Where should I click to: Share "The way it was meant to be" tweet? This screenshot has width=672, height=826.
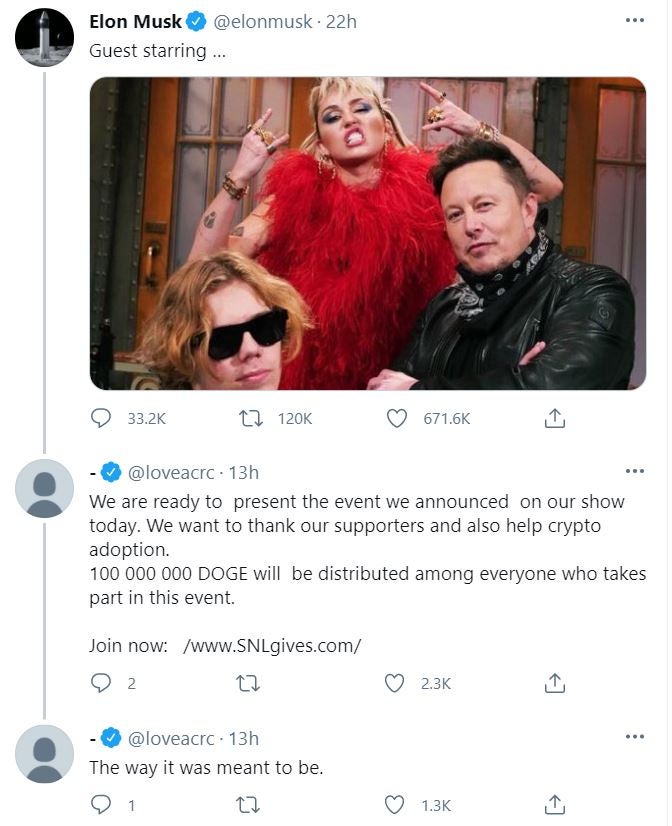pyautogui.click(x=555, y=804)
